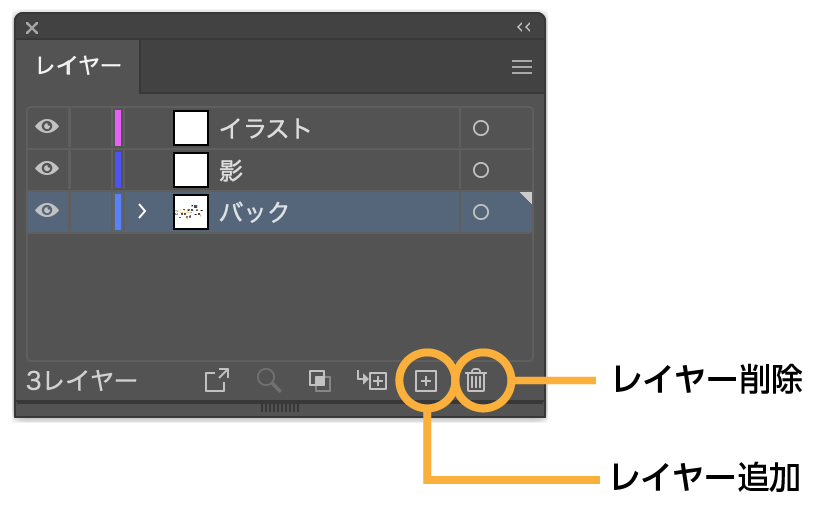This screenshot has width=840, height=524.
Task: Hide the イラスト layer eye icon
Action: point(47,126)
